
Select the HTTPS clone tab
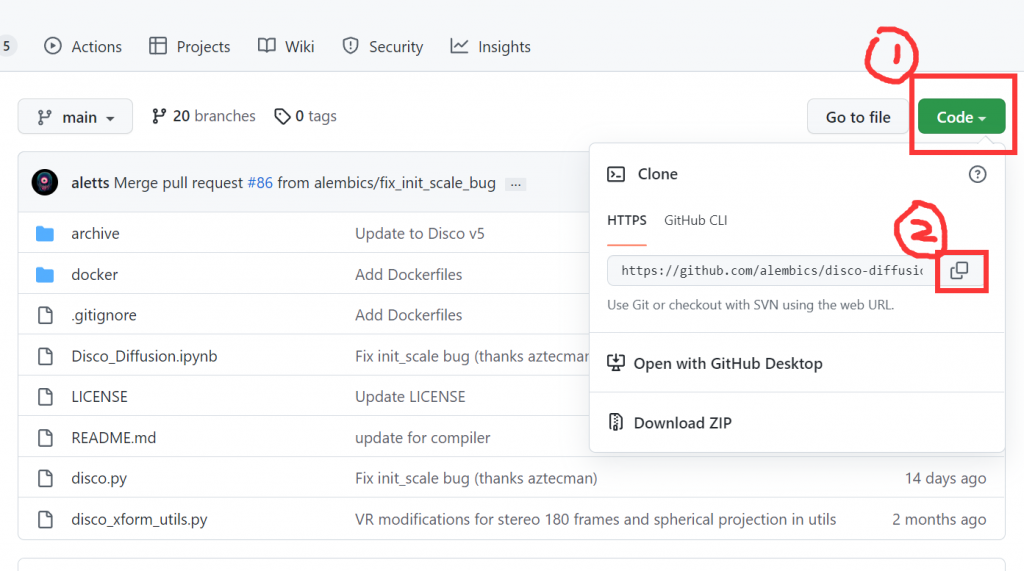click(627, 220)
